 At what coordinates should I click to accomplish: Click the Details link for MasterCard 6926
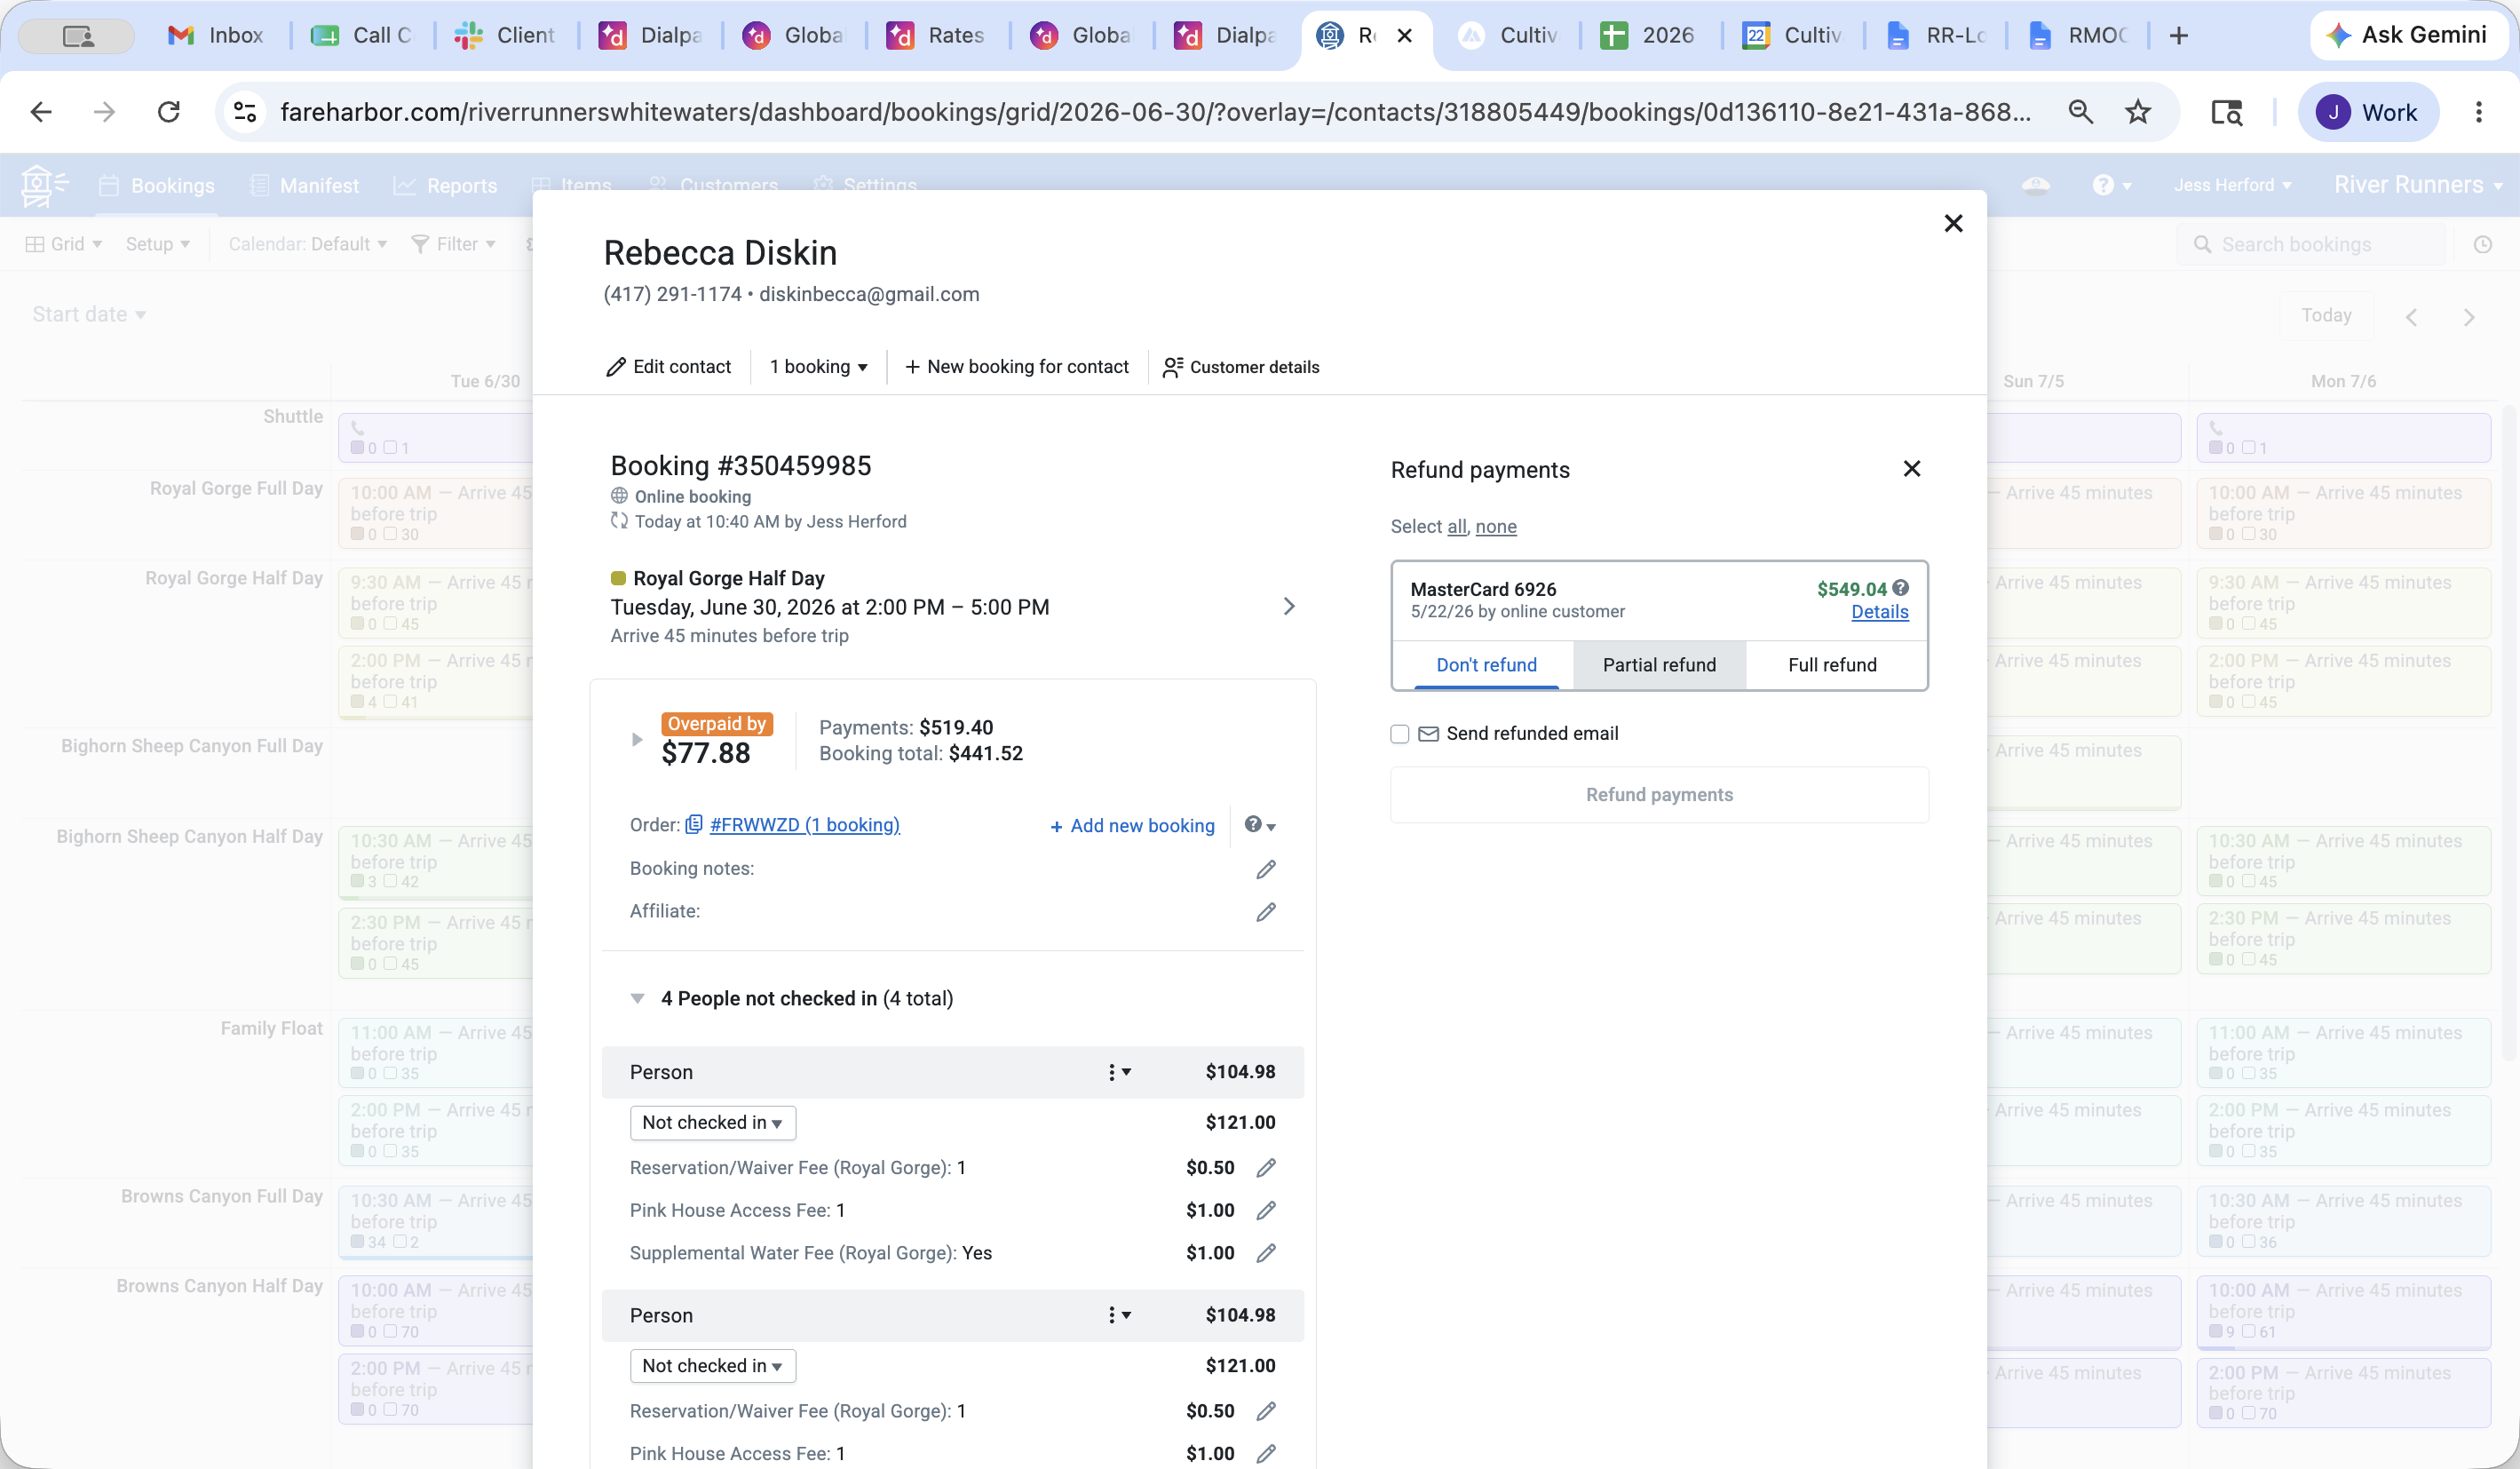1879,612
